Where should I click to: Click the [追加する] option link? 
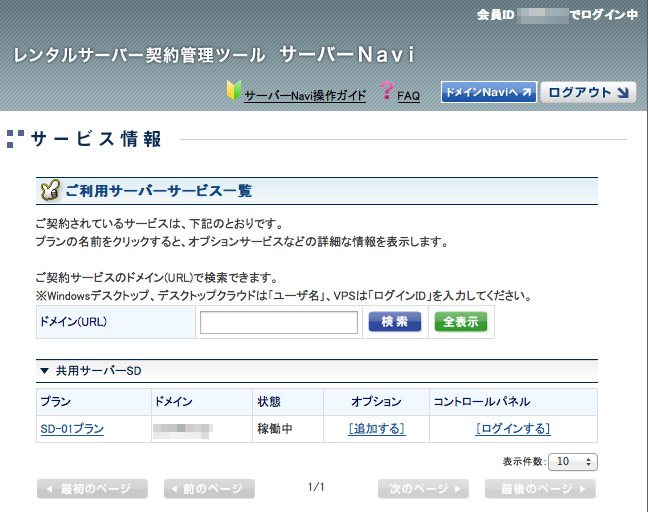[x=376, y=429]
